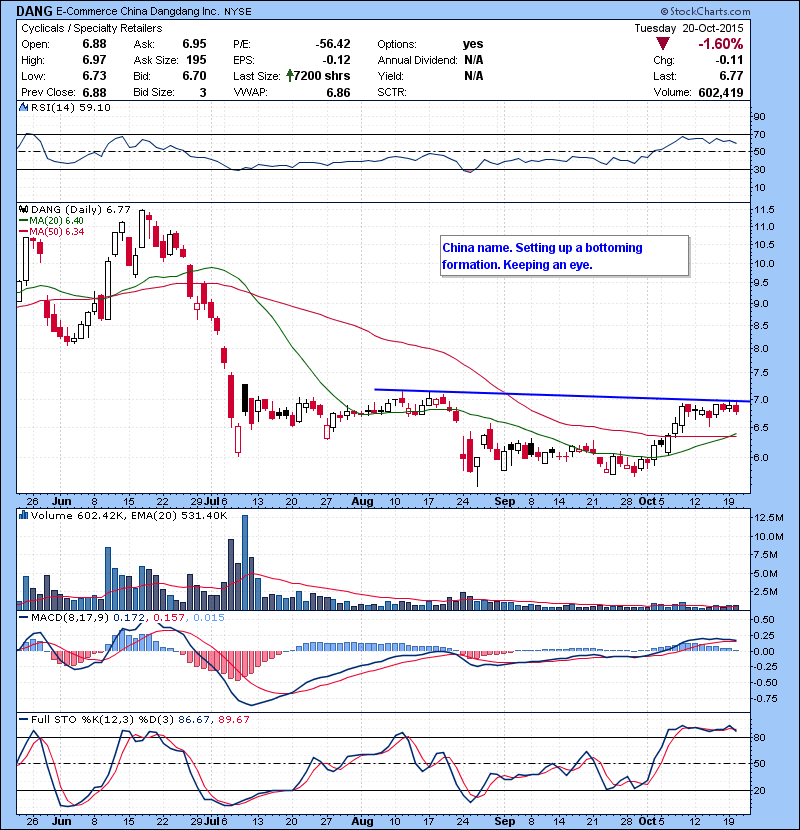
Task: Click the Ask value 6.95
Action: pos(194,44)
